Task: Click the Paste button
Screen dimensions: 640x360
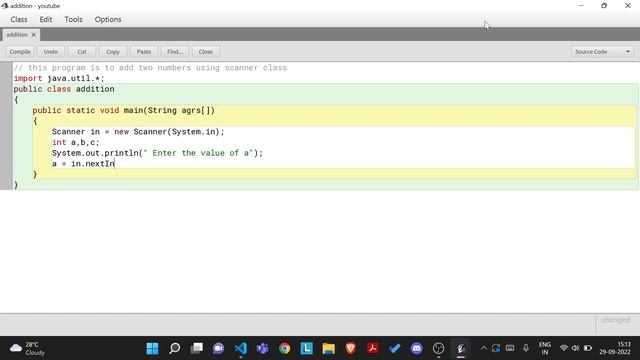Action: click(144, 52)
